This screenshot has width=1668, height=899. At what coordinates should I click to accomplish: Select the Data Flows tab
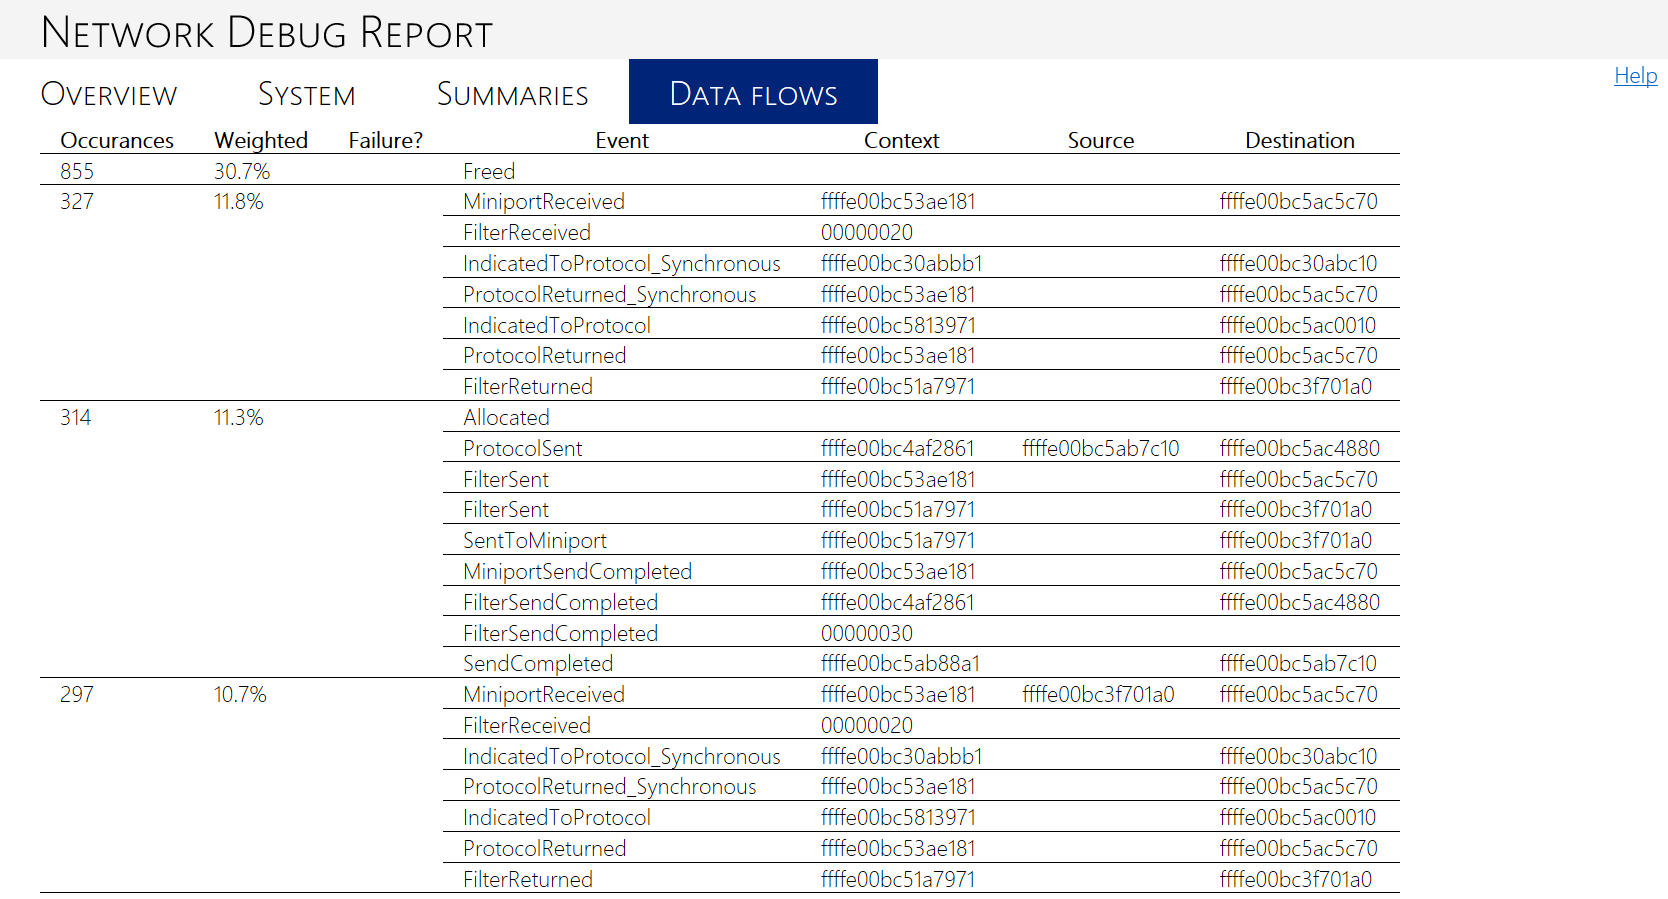[753, 92]
